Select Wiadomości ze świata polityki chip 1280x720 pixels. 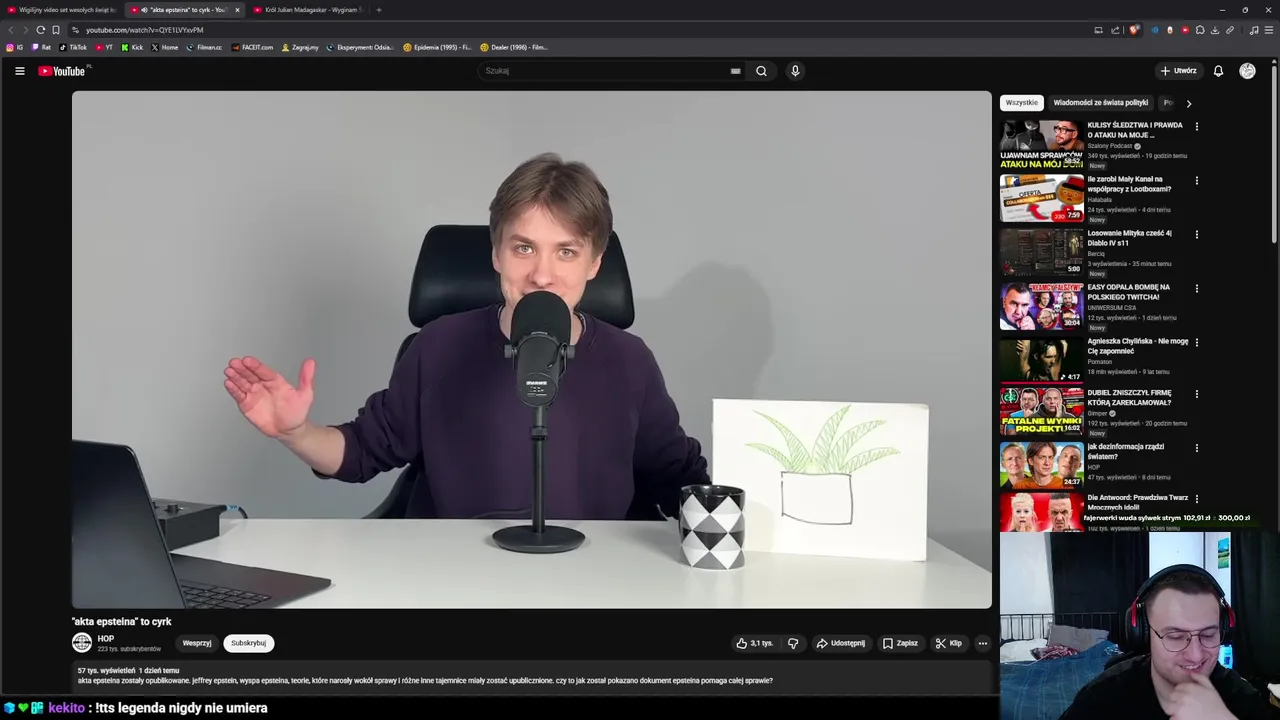point(1100,102)
